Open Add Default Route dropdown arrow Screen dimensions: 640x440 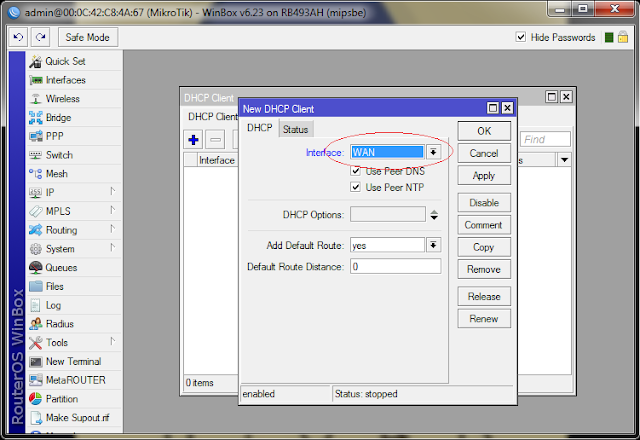click(433, 245)
